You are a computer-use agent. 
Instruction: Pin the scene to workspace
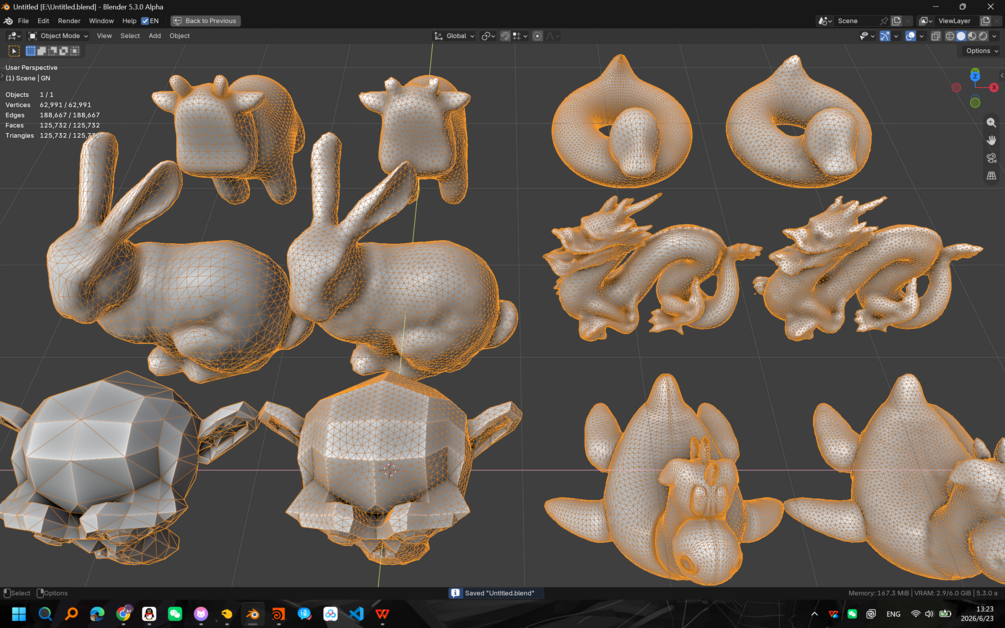pos(884,21)
